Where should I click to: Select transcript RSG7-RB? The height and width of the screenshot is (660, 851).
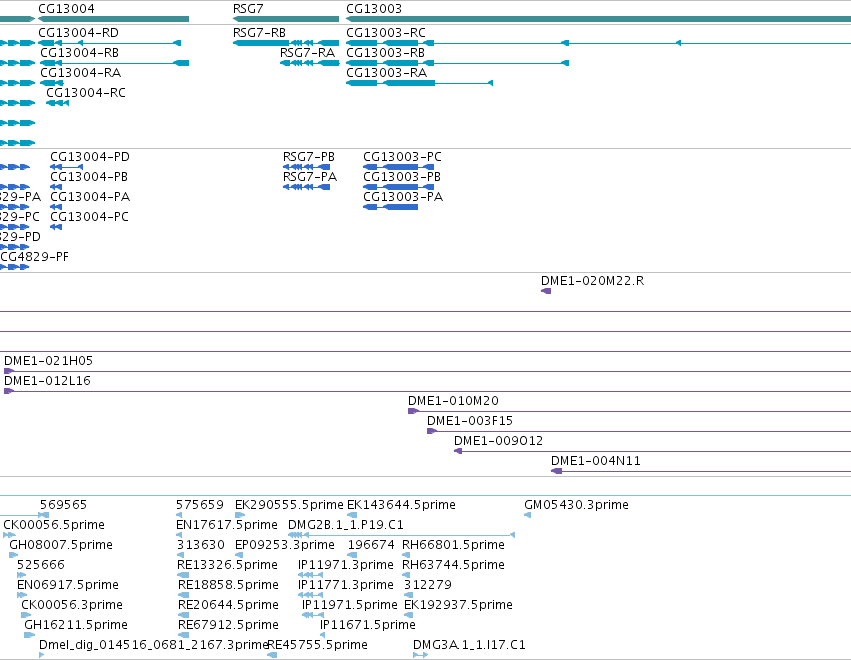pyautogui.click(x=259, y=33)
